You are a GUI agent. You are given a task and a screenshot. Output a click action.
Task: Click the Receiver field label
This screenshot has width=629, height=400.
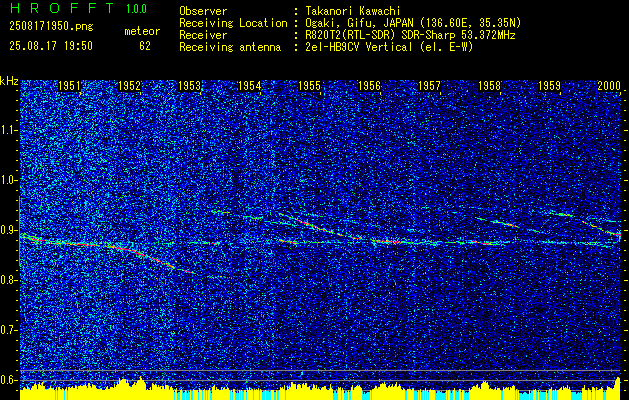pyautogui.click(x=203, y=35)
